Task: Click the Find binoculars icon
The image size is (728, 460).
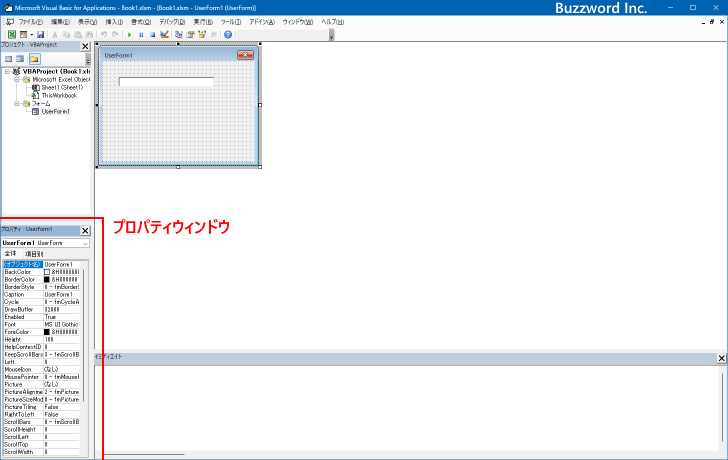Action: click(89, 34)
